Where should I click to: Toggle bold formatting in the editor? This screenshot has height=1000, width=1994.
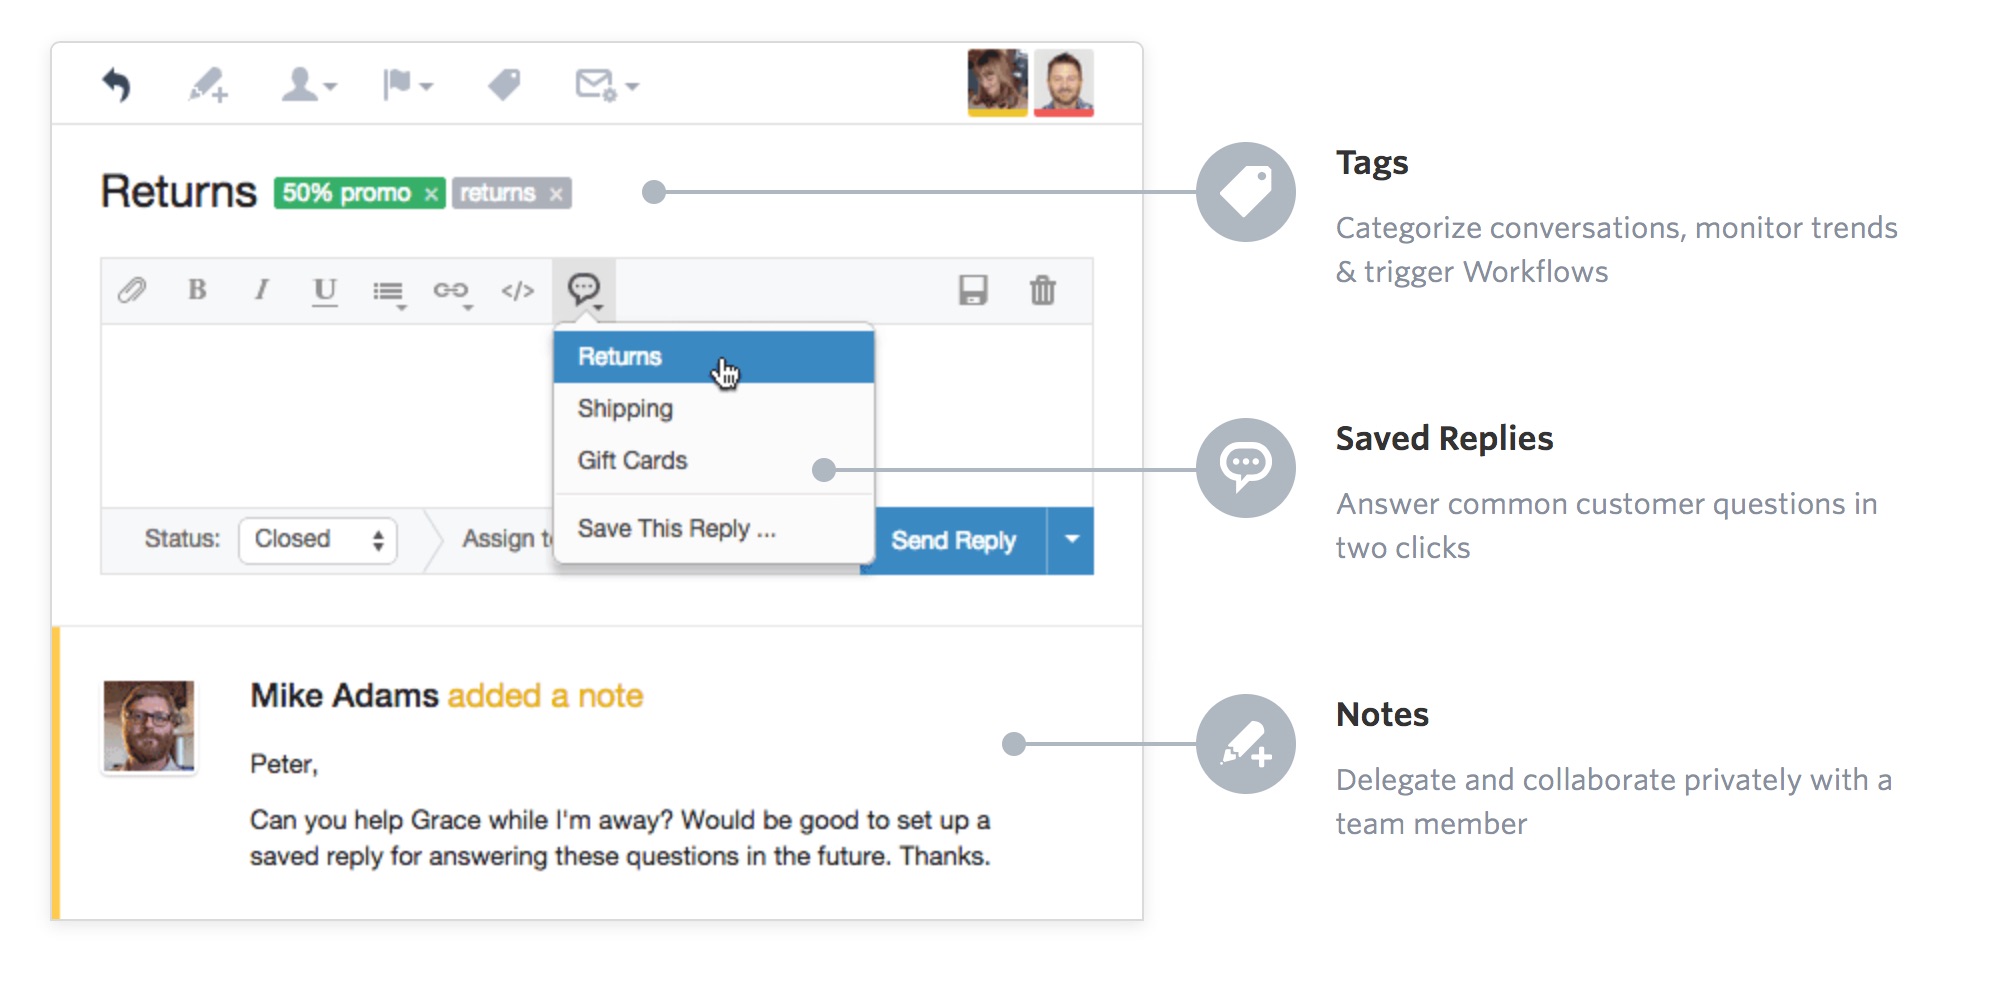(x=197, y=291)
